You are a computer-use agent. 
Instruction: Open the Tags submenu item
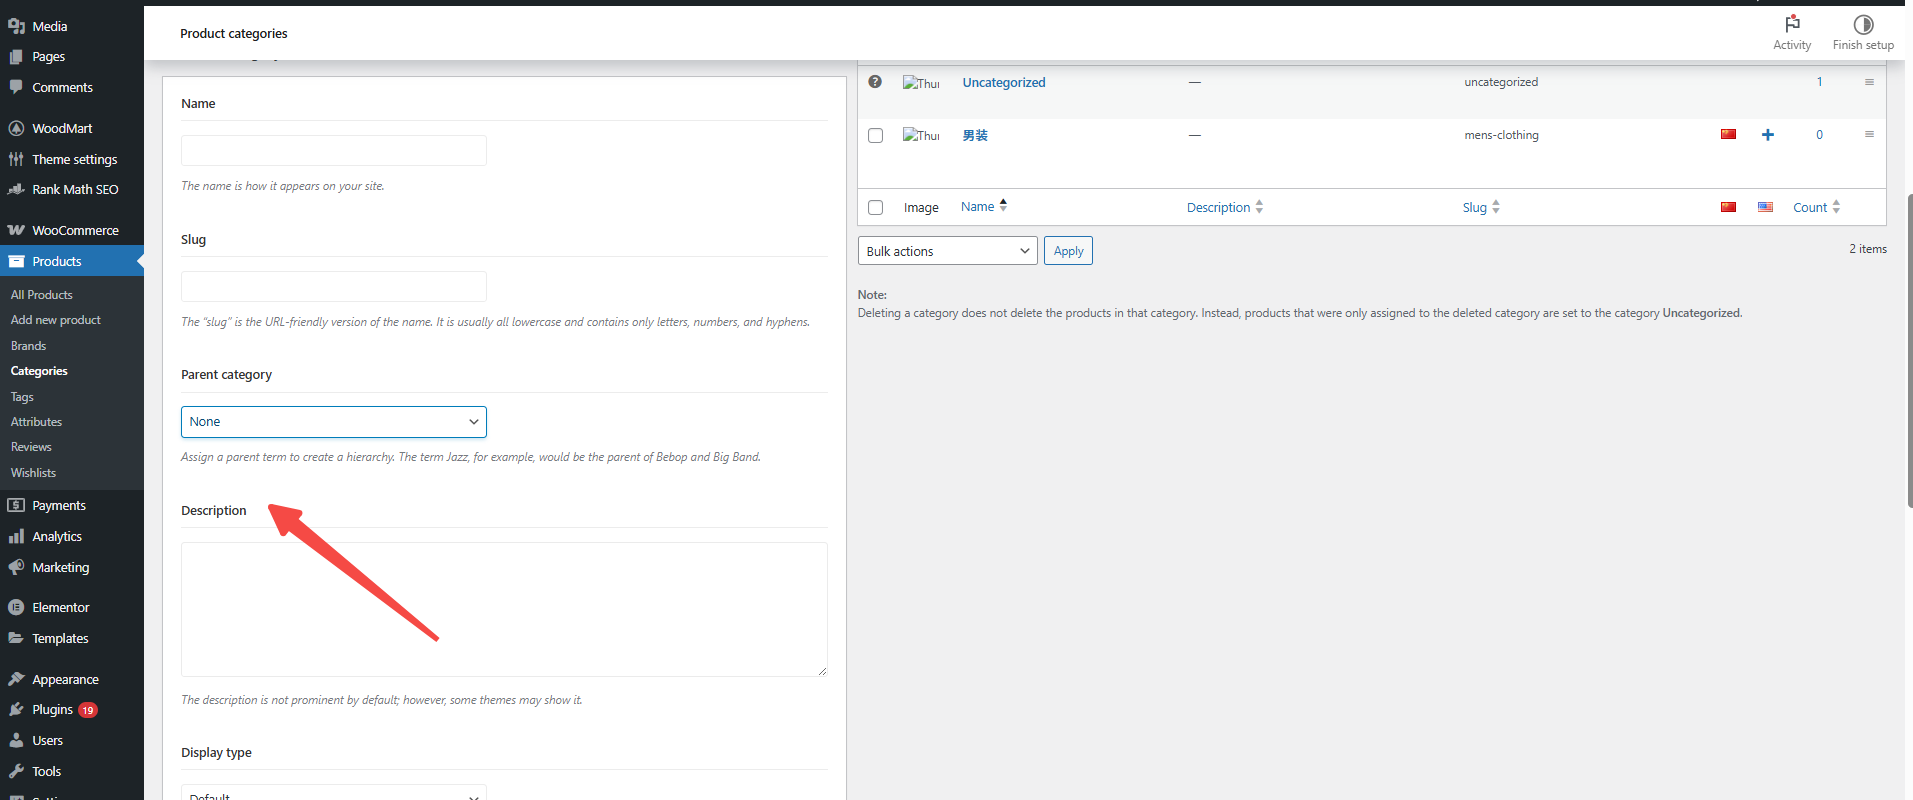pyautogui.click(x=22, y=397)
